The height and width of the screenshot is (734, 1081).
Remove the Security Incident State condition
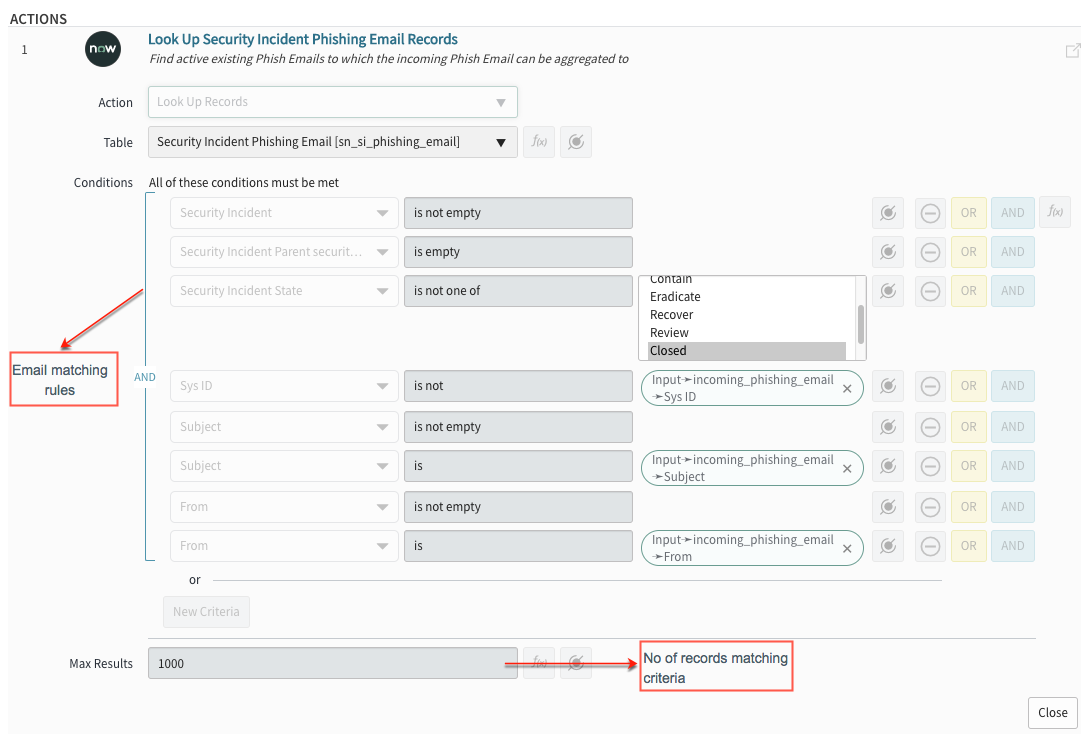(930, 291)
